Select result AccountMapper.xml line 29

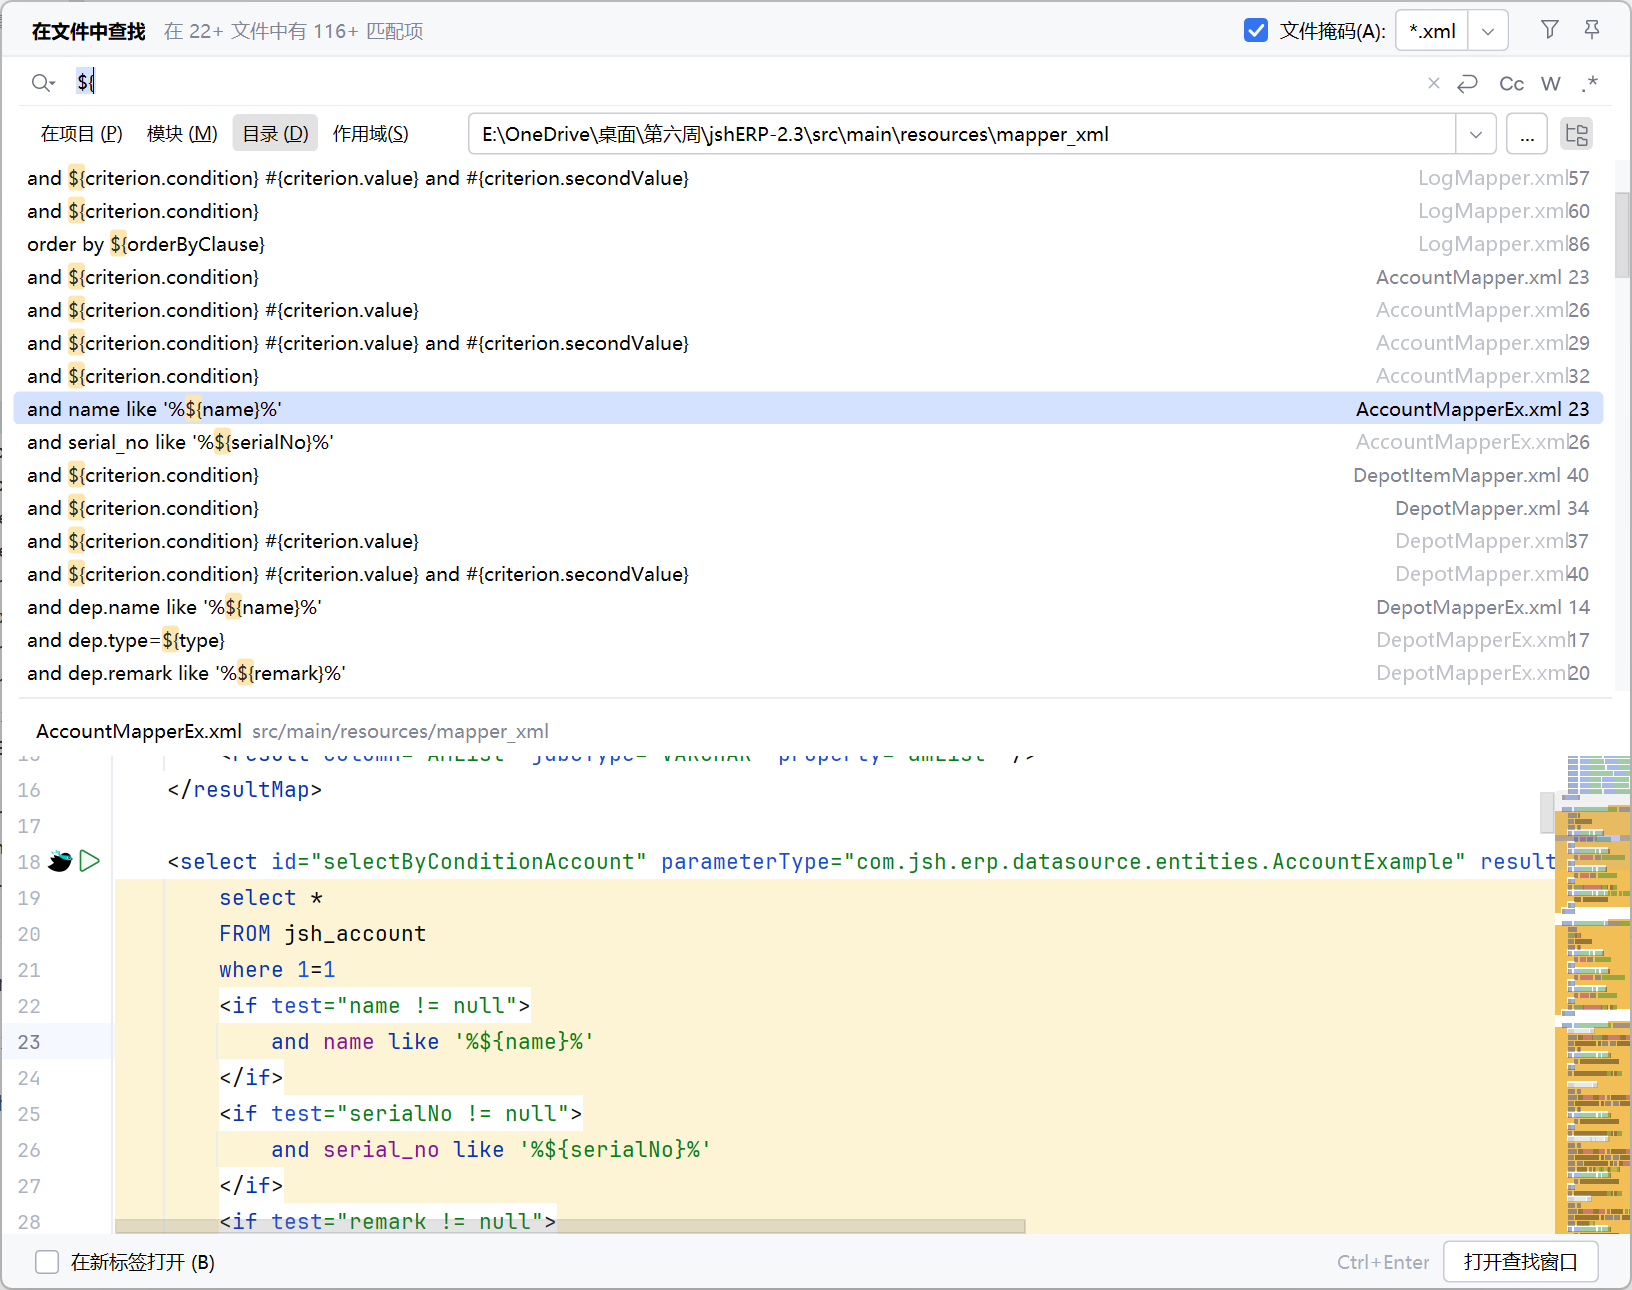[x=808, y=343]
